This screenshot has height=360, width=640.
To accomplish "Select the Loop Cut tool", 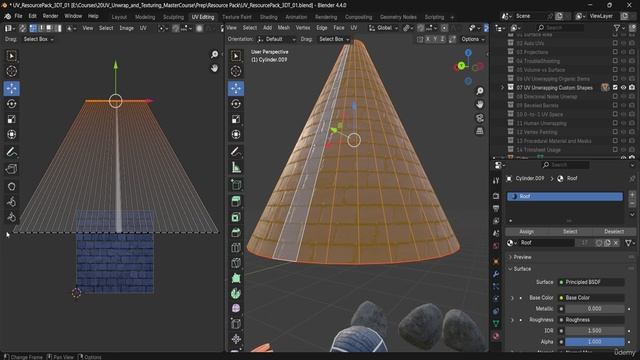I will coord(236,248).
